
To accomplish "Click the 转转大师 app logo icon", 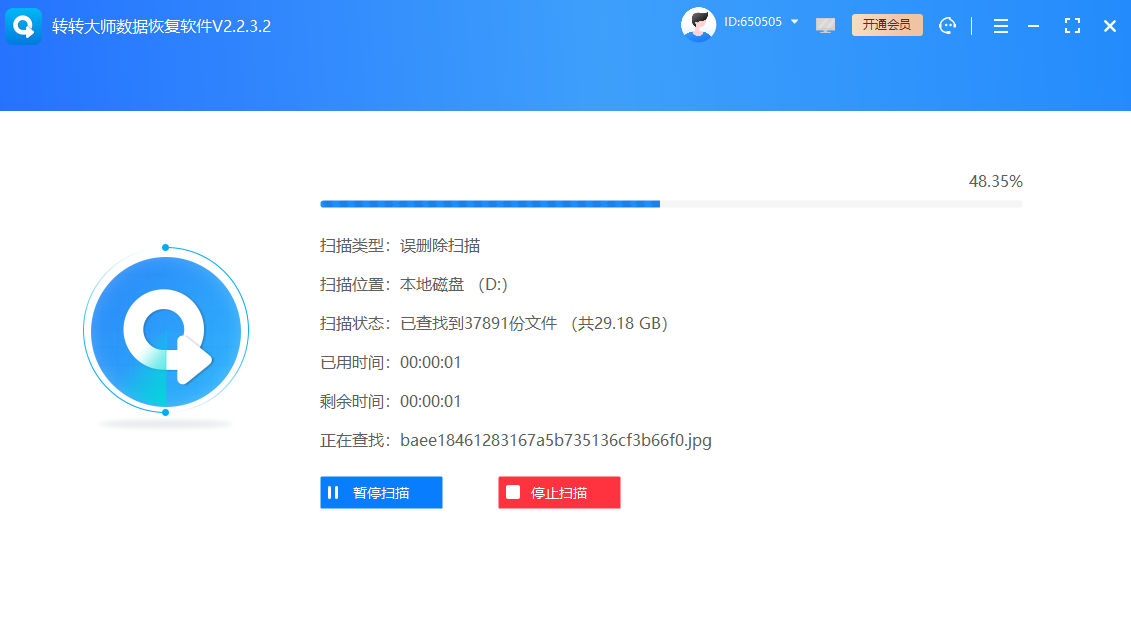I will pyautogui.click(x=23, y=24).
